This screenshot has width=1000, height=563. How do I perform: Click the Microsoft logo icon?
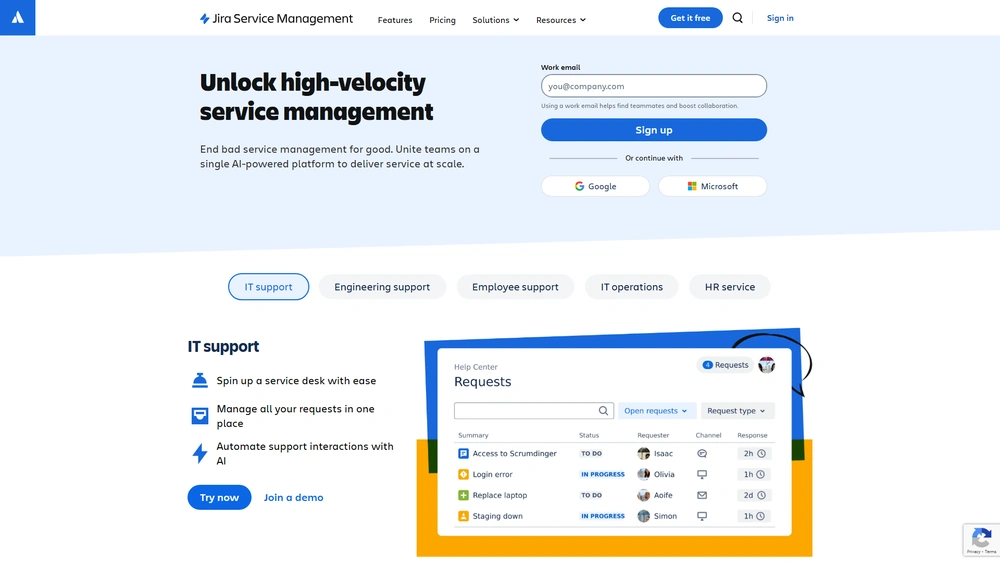click(692, 186)
